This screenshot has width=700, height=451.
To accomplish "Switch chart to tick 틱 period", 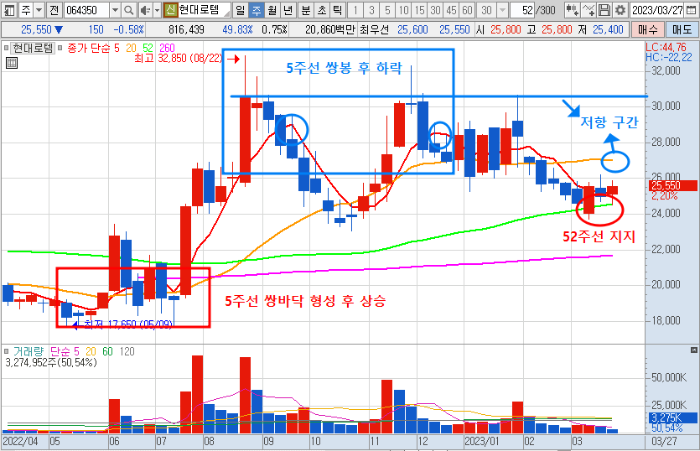I will pos(338,9).
